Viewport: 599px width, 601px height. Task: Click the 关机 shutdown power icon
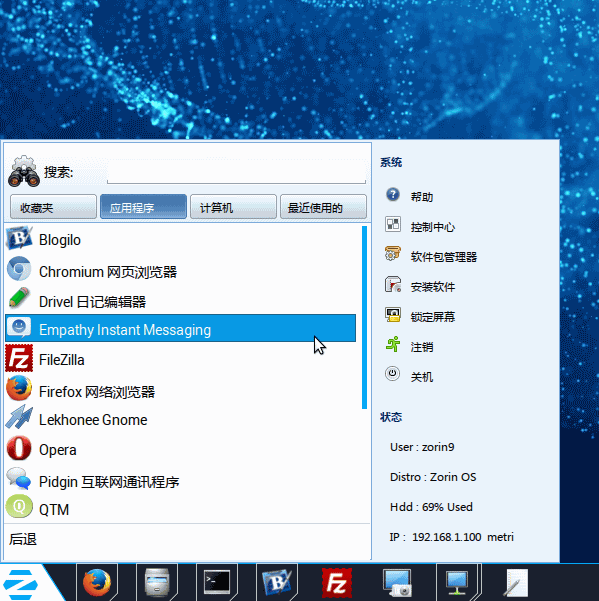point(393,374)
